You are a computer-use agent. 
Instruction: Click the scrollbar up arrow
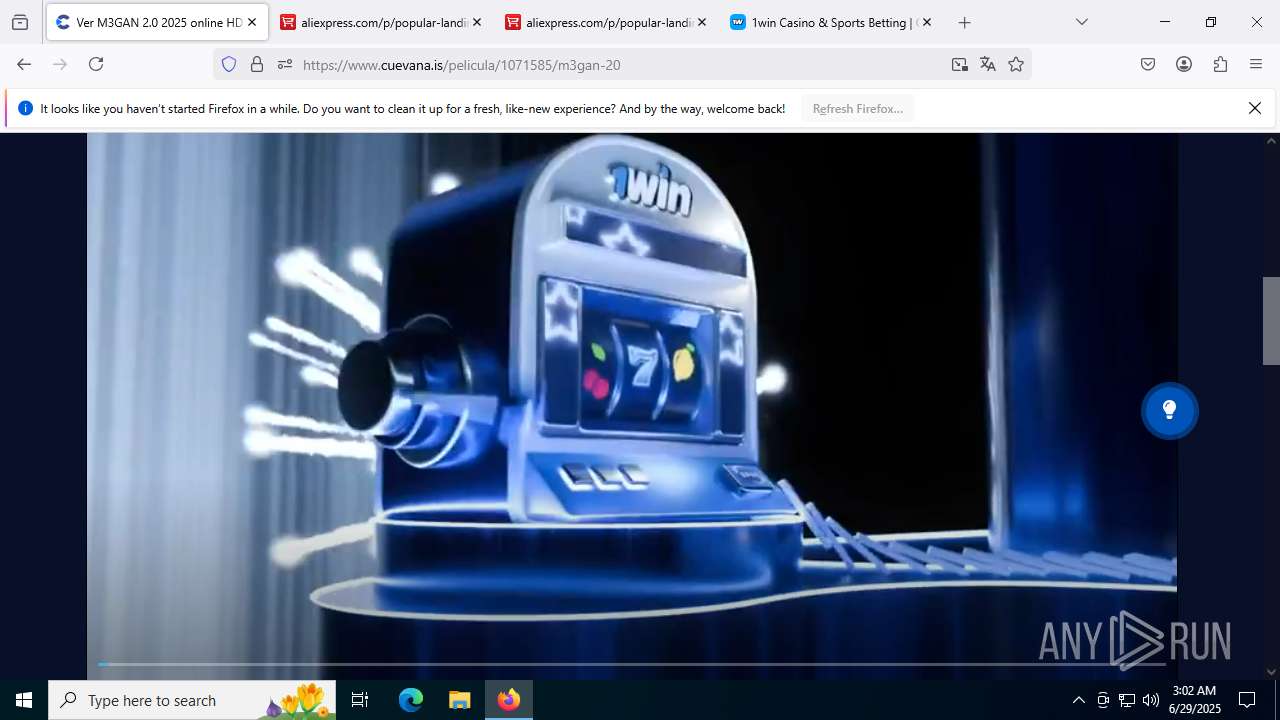(1271, 141)
